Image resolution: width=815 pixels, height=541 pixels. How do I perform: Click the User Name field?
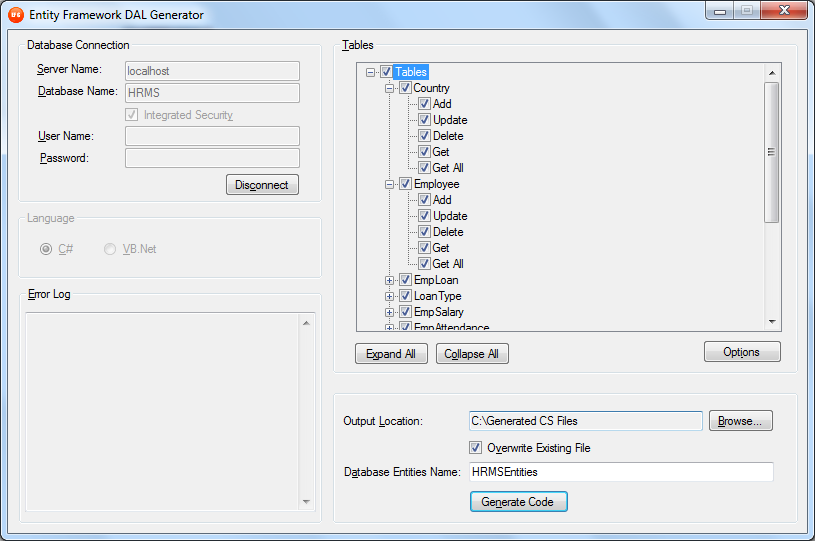click(212, 136)
